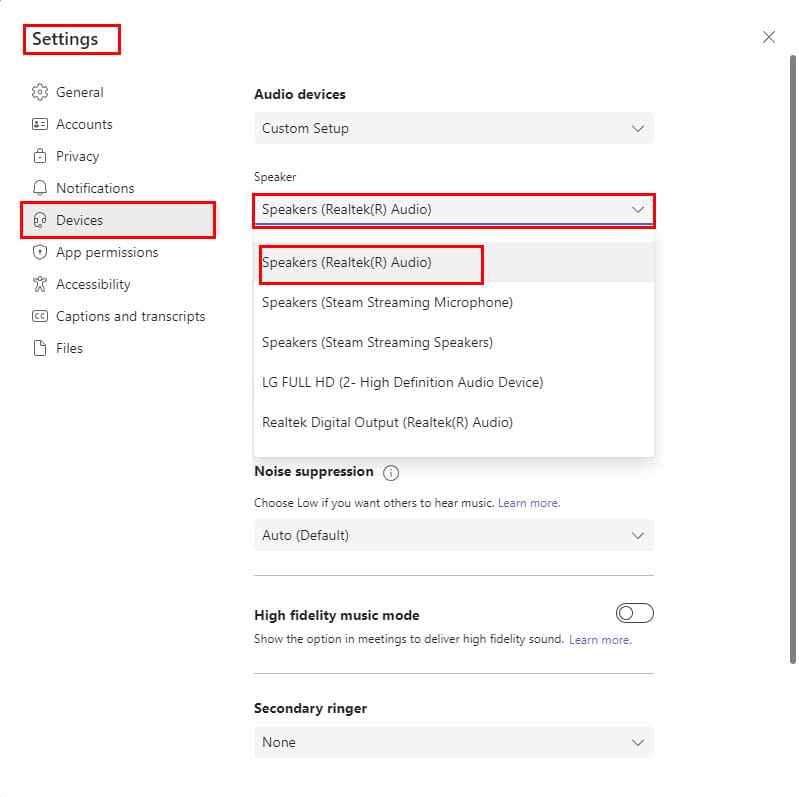Open Learn more link for high fidelity sound
The image size is (799, 797).
600,640
